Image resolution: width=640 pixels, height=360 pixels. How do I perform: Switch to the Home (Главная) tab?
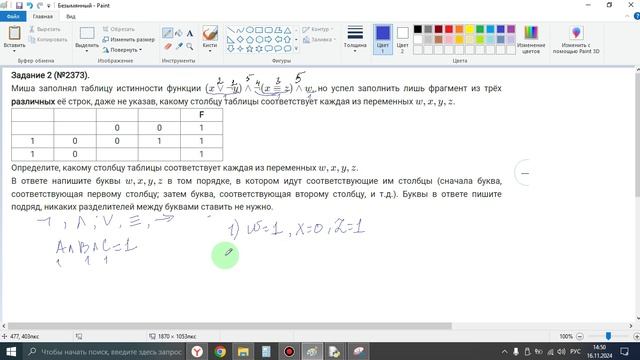click(42, 16)
